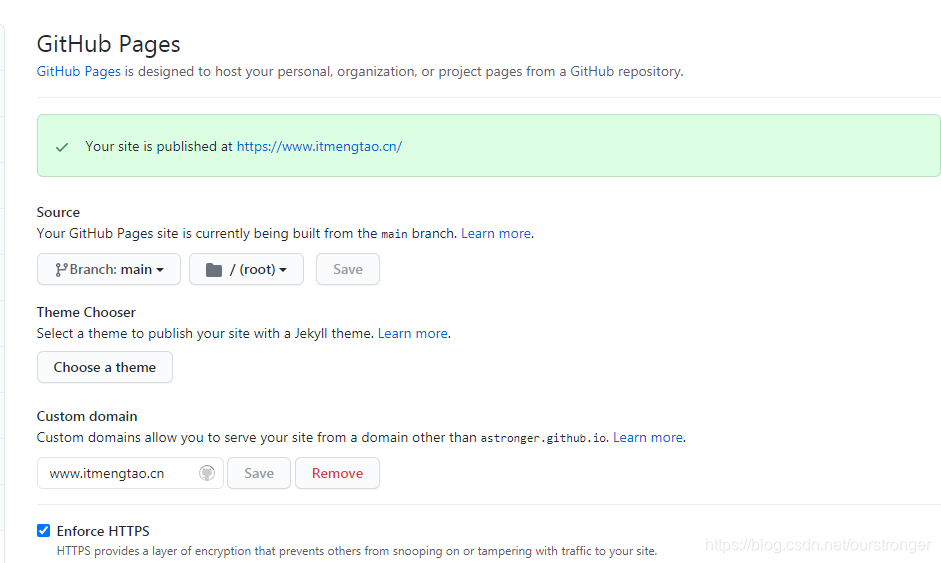
Task: Open the / (root) folder dropdown
Action: pyautogui.click(x=246, y=269)
